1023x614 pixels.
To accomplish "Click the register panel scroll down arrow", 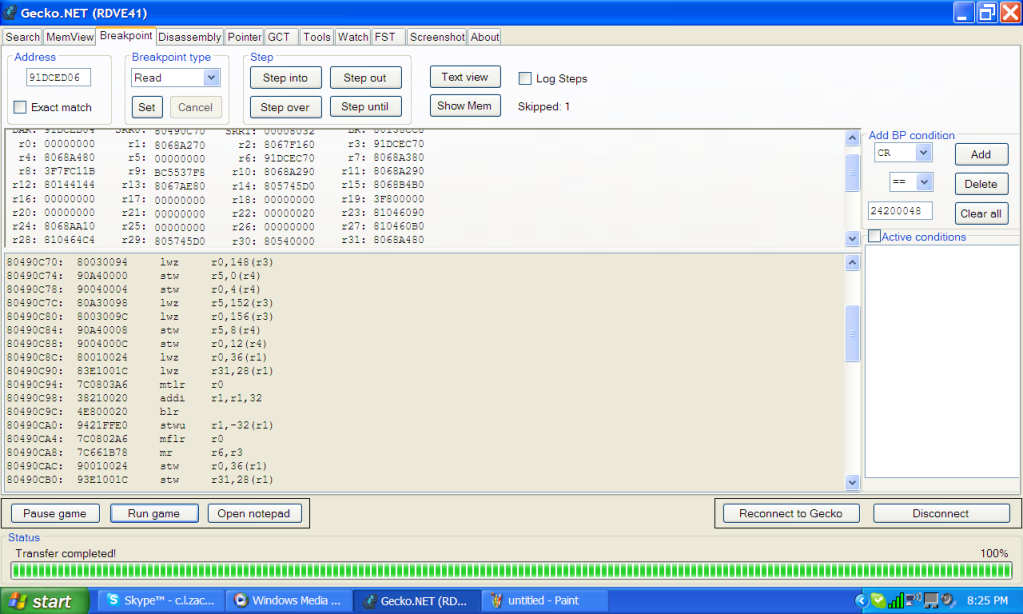I will coord(852,239).
